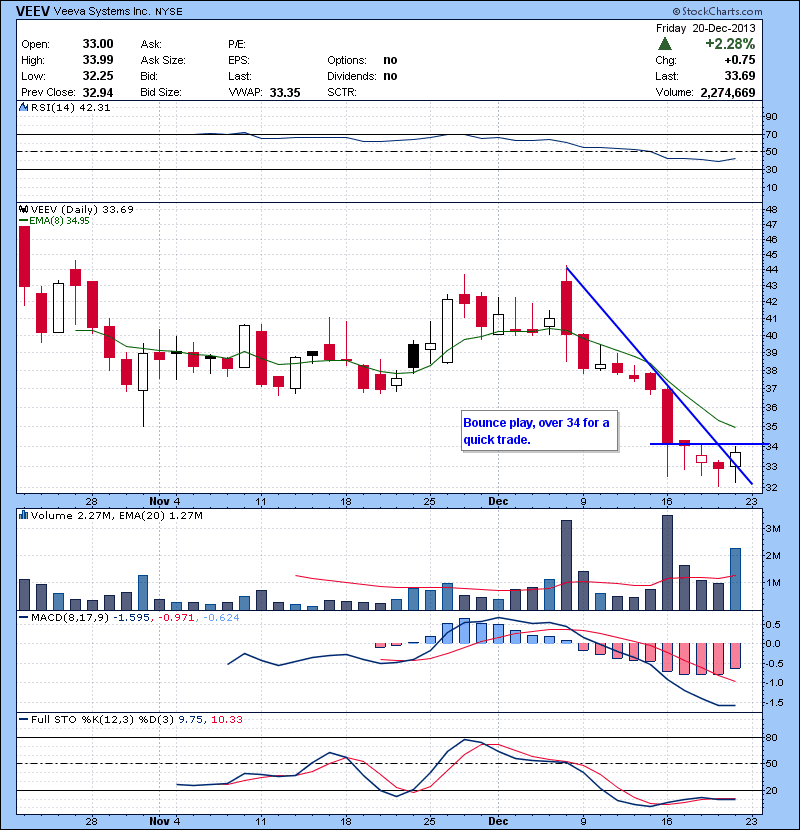Click the VWAP value 33.35
Viewport: 800px width, 830px height.
coord(285,92)
